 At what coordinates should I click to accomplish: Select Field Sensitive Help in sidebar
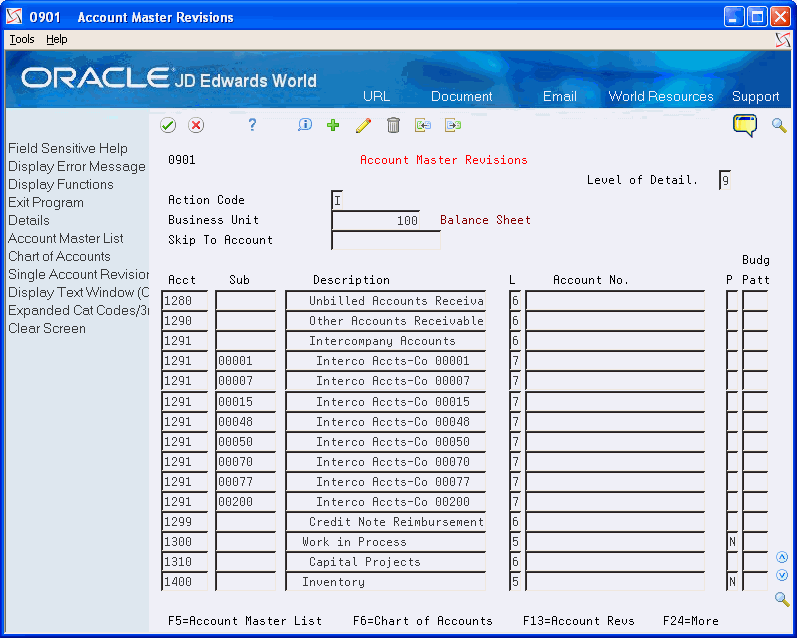pyautogui.click(x=68, y=148)
